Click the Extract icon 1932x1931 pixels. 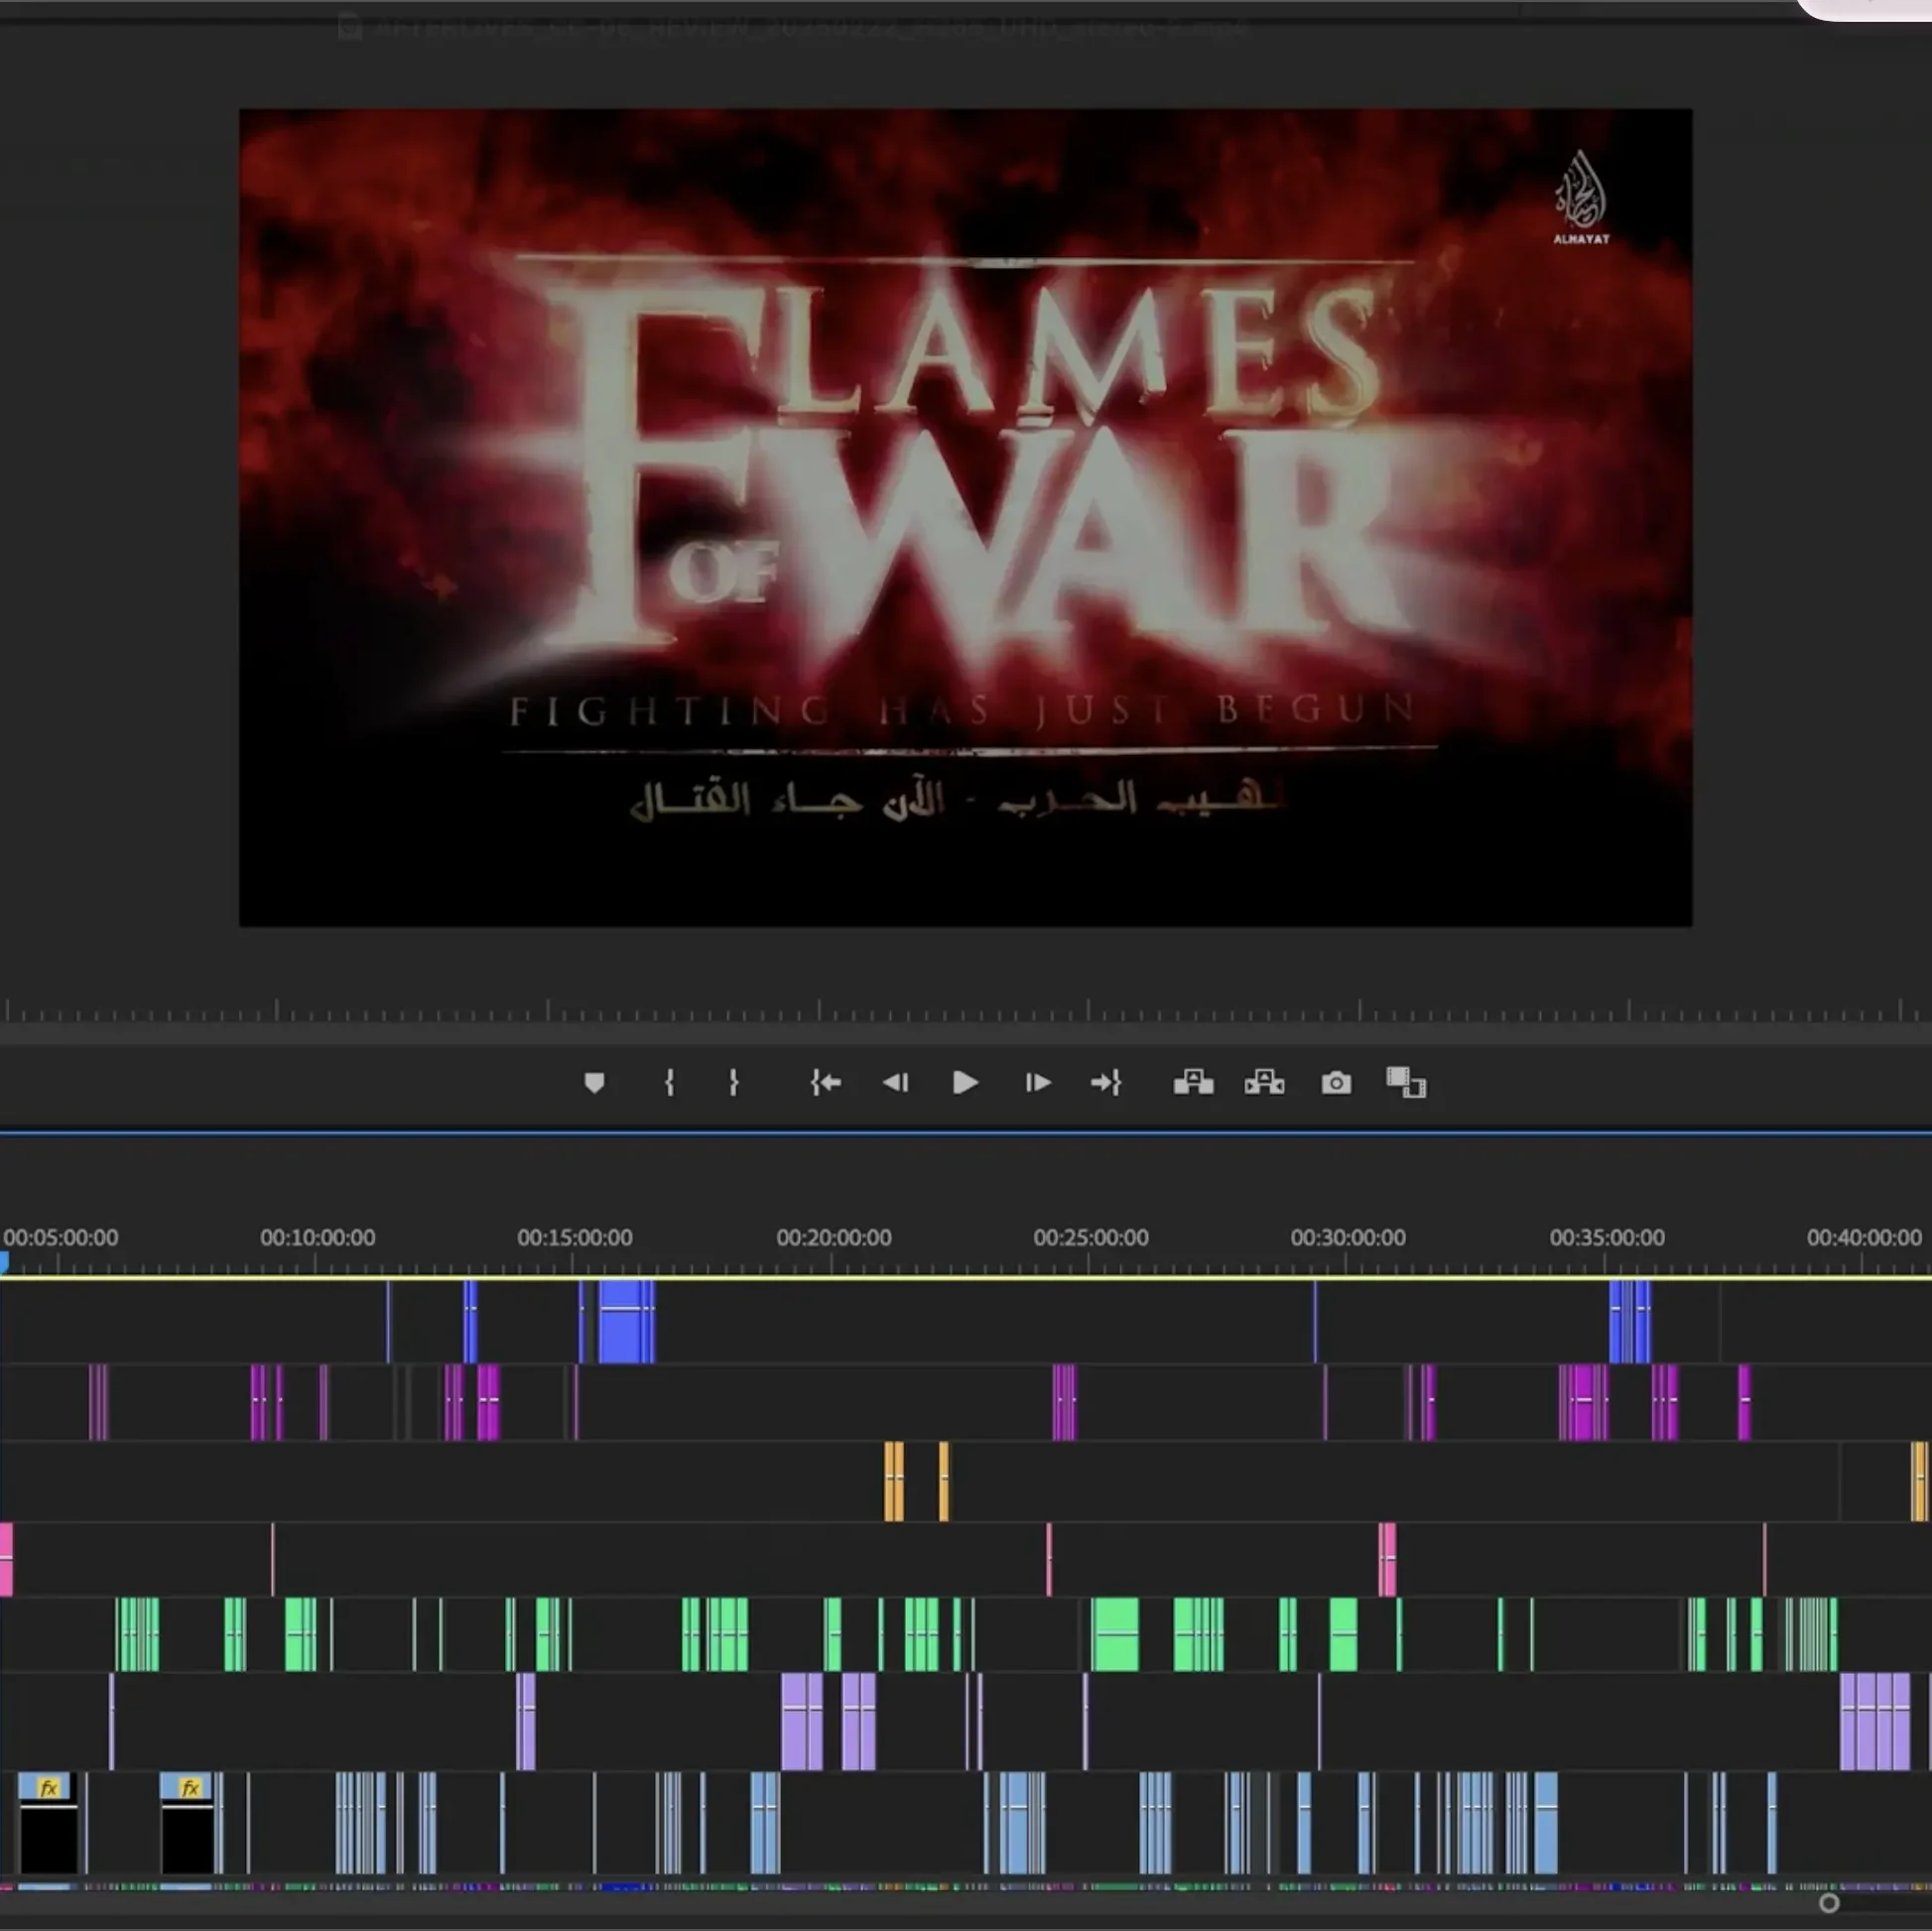coord(1264,1083)
